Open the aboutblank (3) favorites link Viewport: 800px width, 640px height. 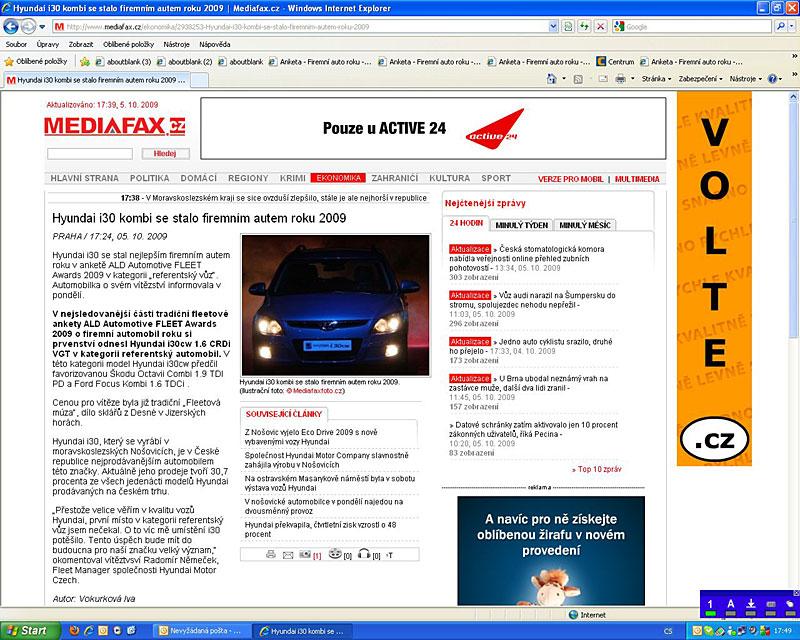click(x=123, y=62)
